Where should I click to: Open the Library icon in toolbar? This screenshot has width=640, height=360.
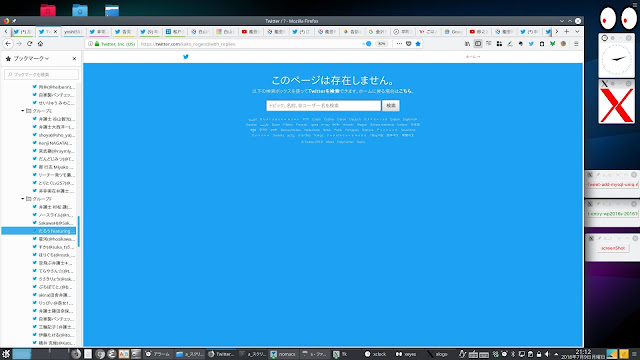467,44
